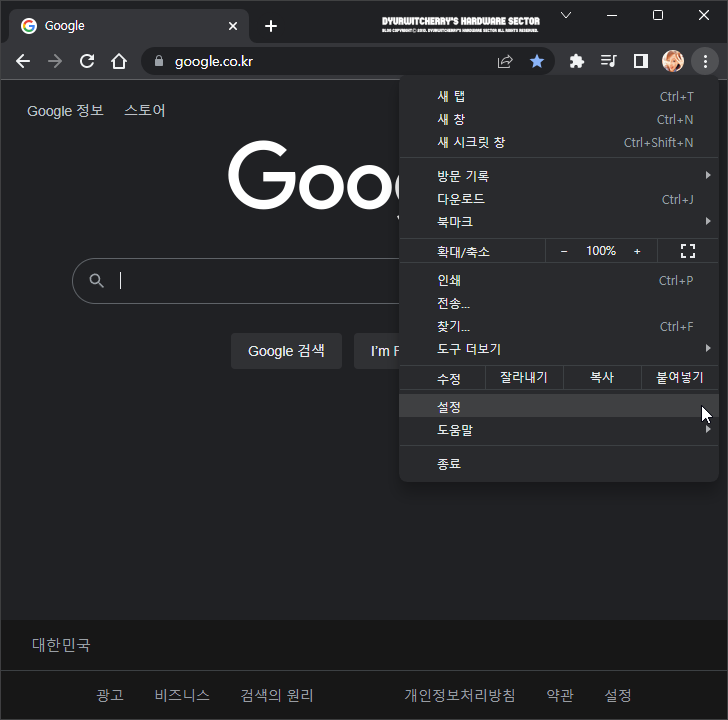This screenshot has height=720, width=728.
Task: Click the Google 검색 button
Action: click(286, 351)
